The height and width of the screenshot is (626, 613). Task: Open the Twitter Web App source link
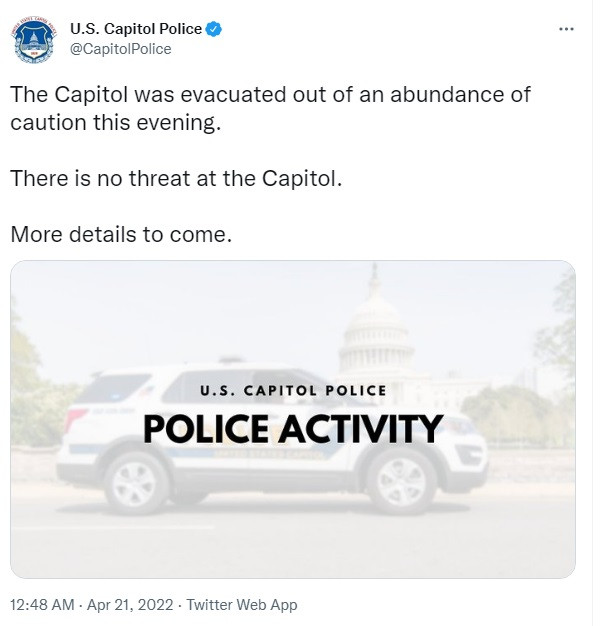(242, 604)
